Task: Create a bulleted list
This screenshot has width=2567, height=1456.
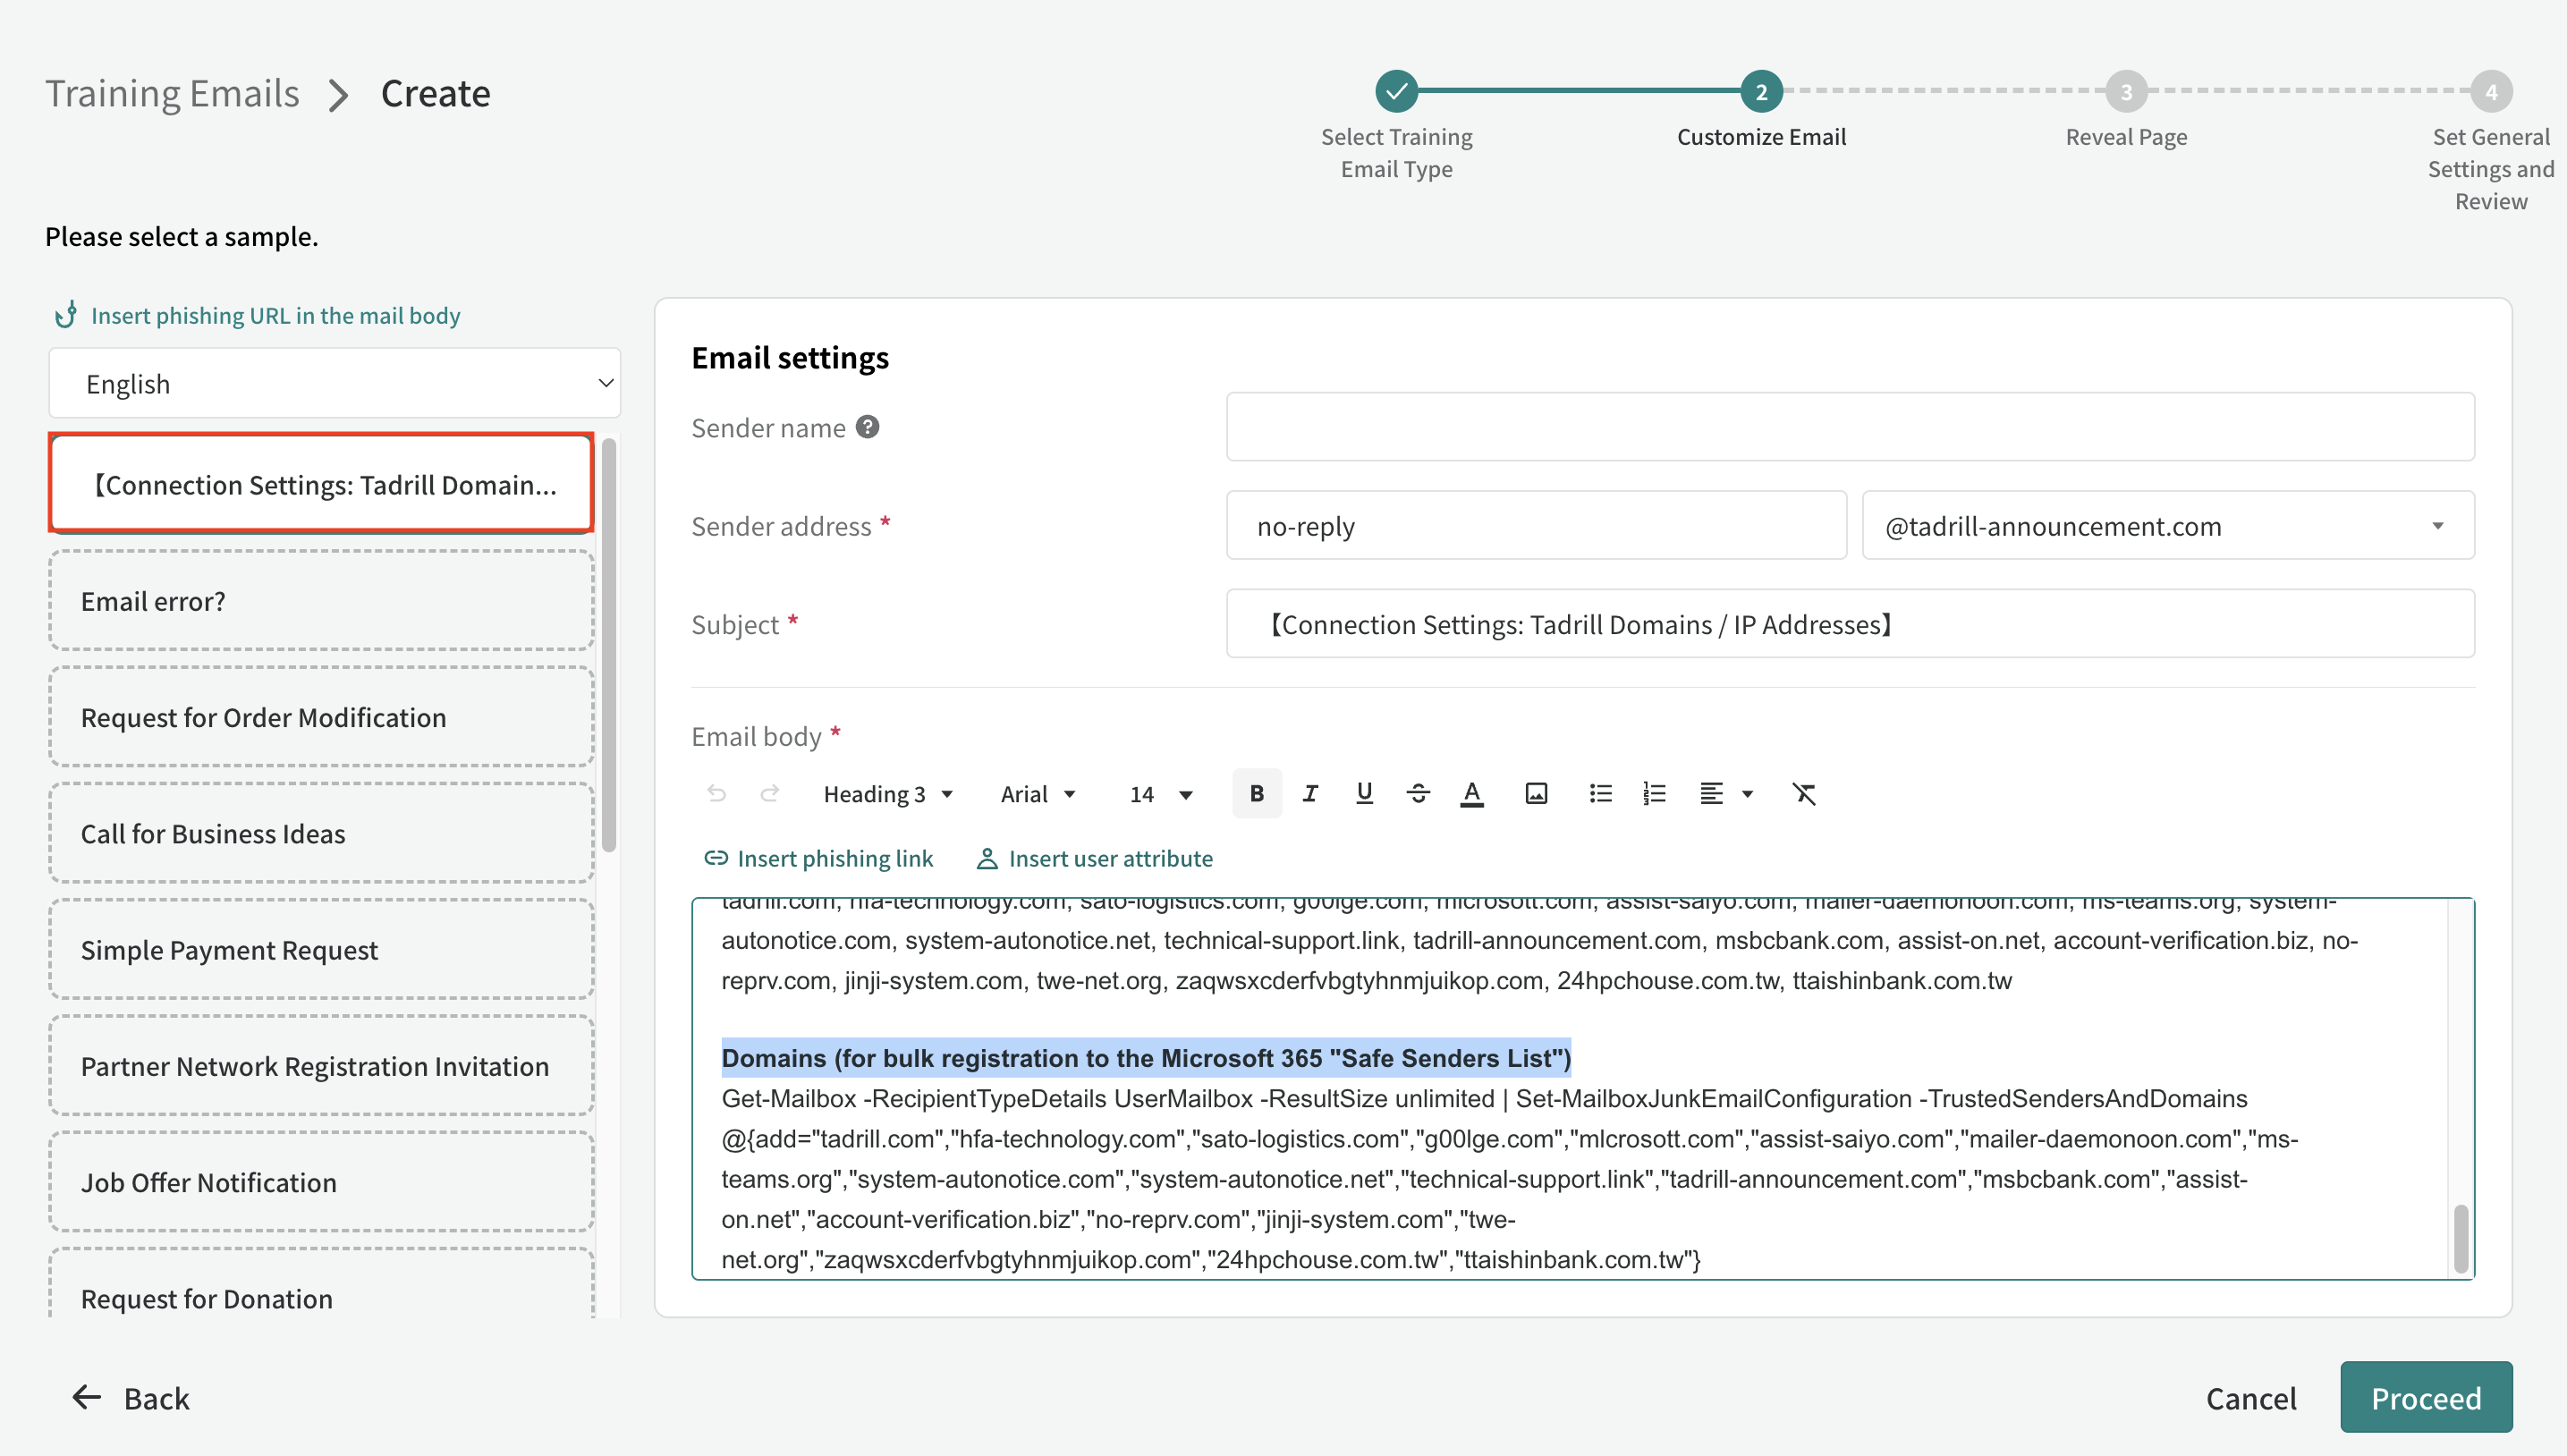Action: click(1600, 794)
